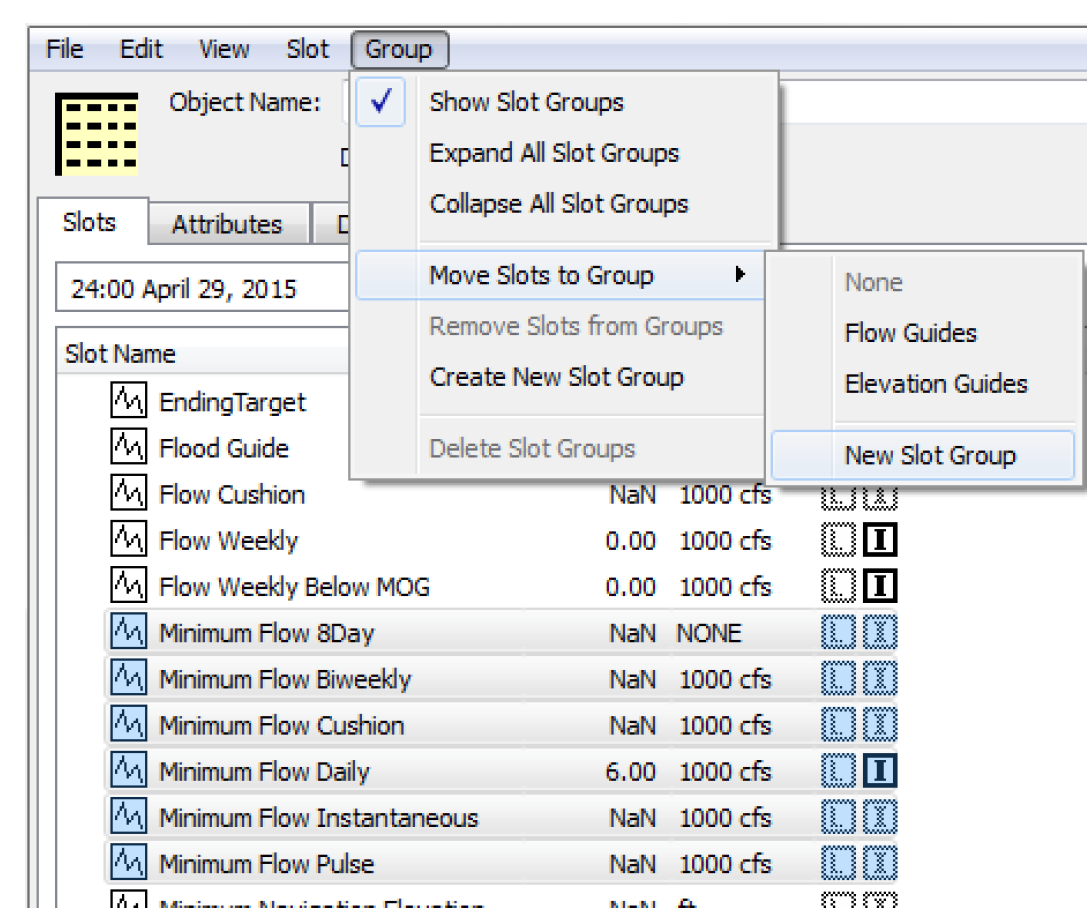The width and height of the screenshot is (1092, 913).
Task: Select Flow Guides in the submenu
Action: 910,333
